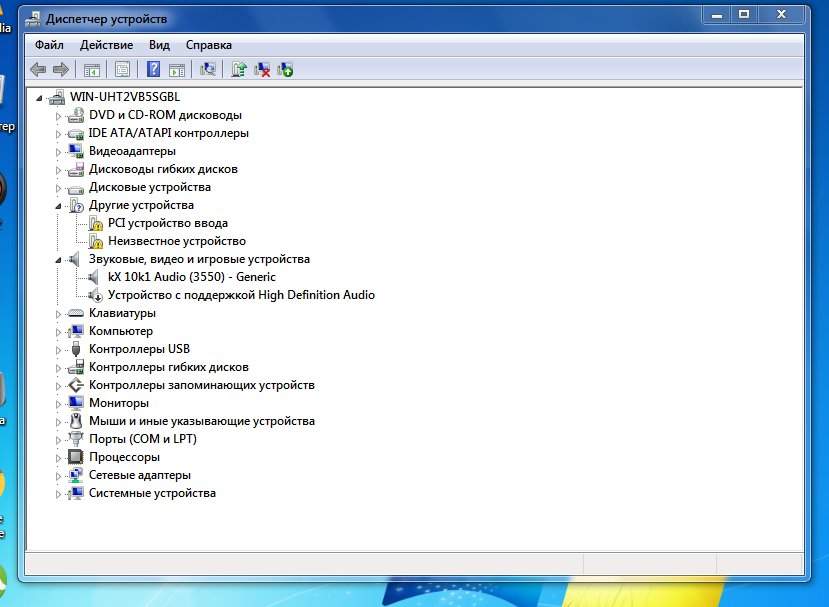829x607 pixels.
Task: Click the scan for hardware changes icon
Action: coord(208,69)
